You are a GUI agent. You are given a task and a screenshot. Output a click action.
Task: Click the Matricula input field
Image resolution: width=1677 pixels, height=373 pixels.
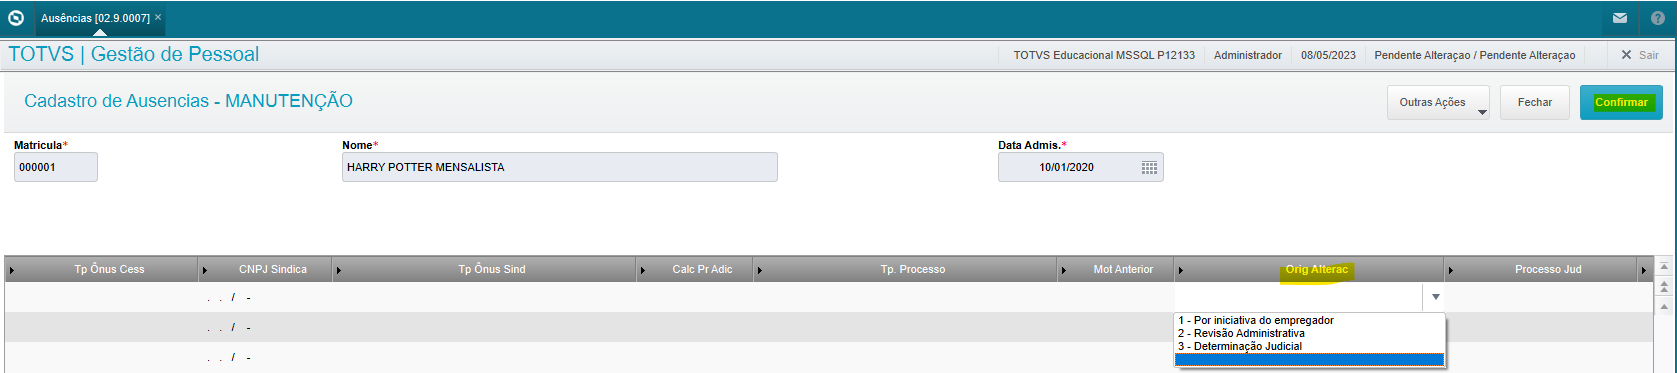pyautogui.click(x=56, y=167)
